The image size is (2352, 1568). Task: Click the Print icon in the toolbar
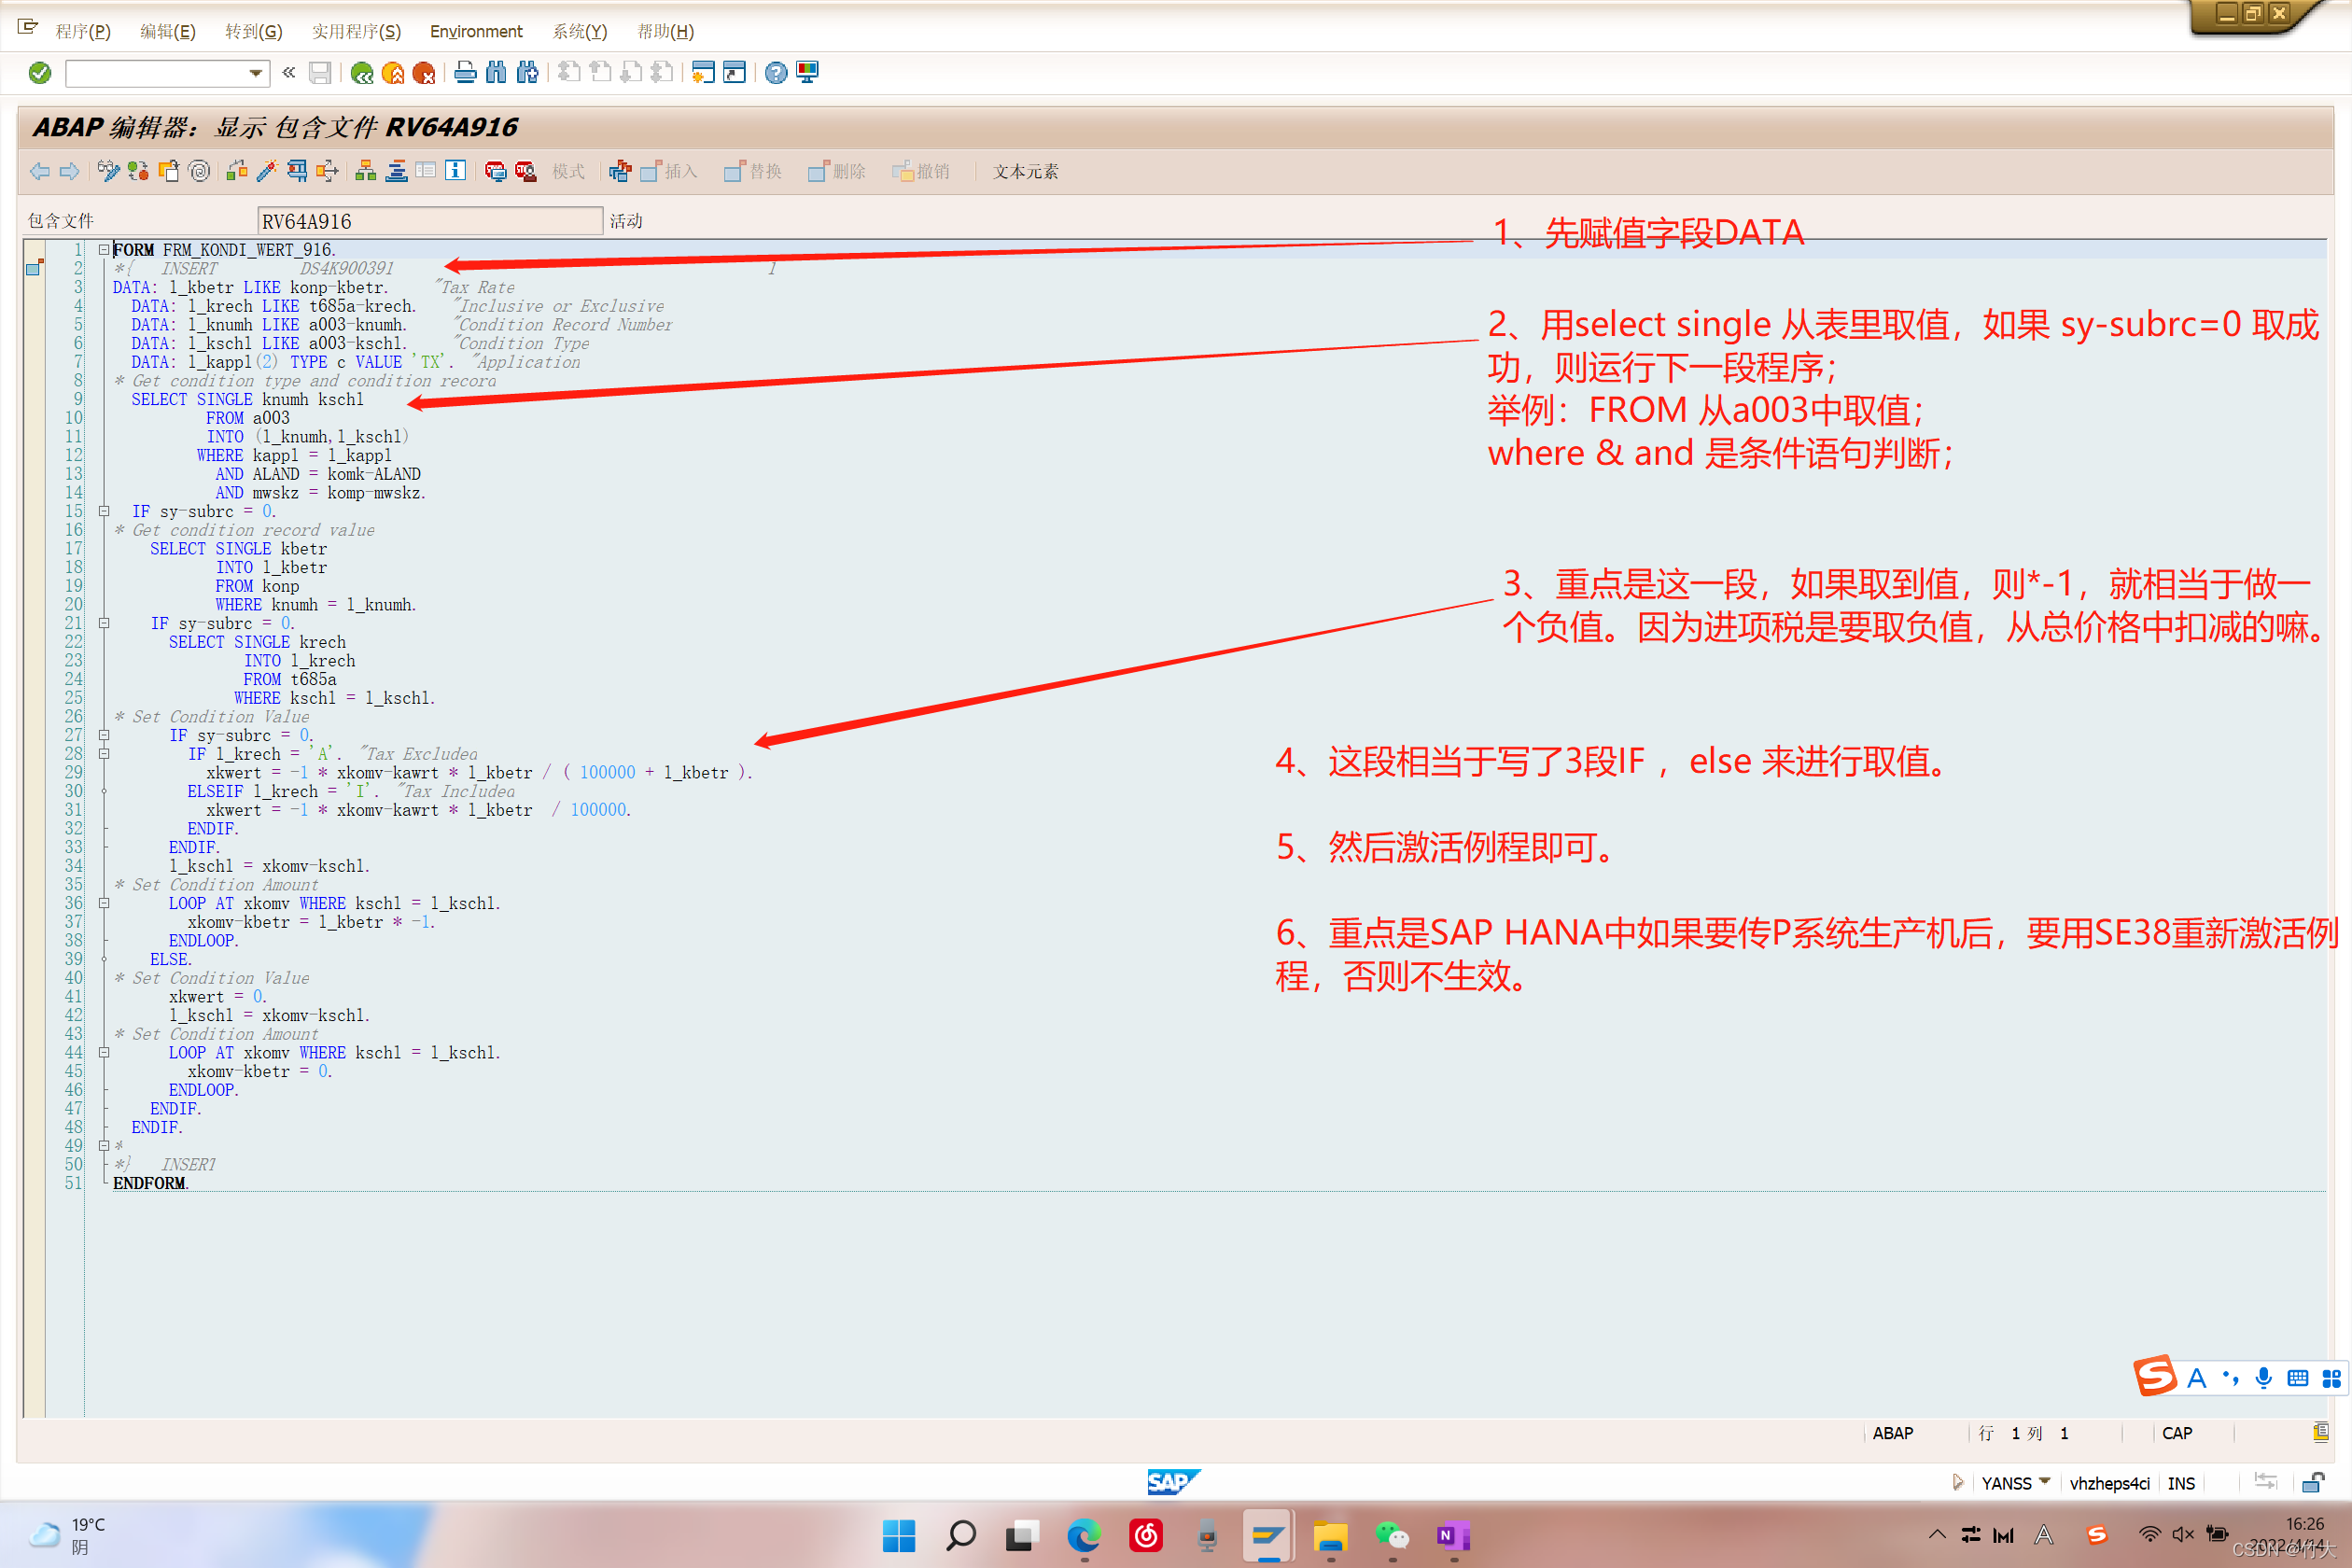[465, 73]
